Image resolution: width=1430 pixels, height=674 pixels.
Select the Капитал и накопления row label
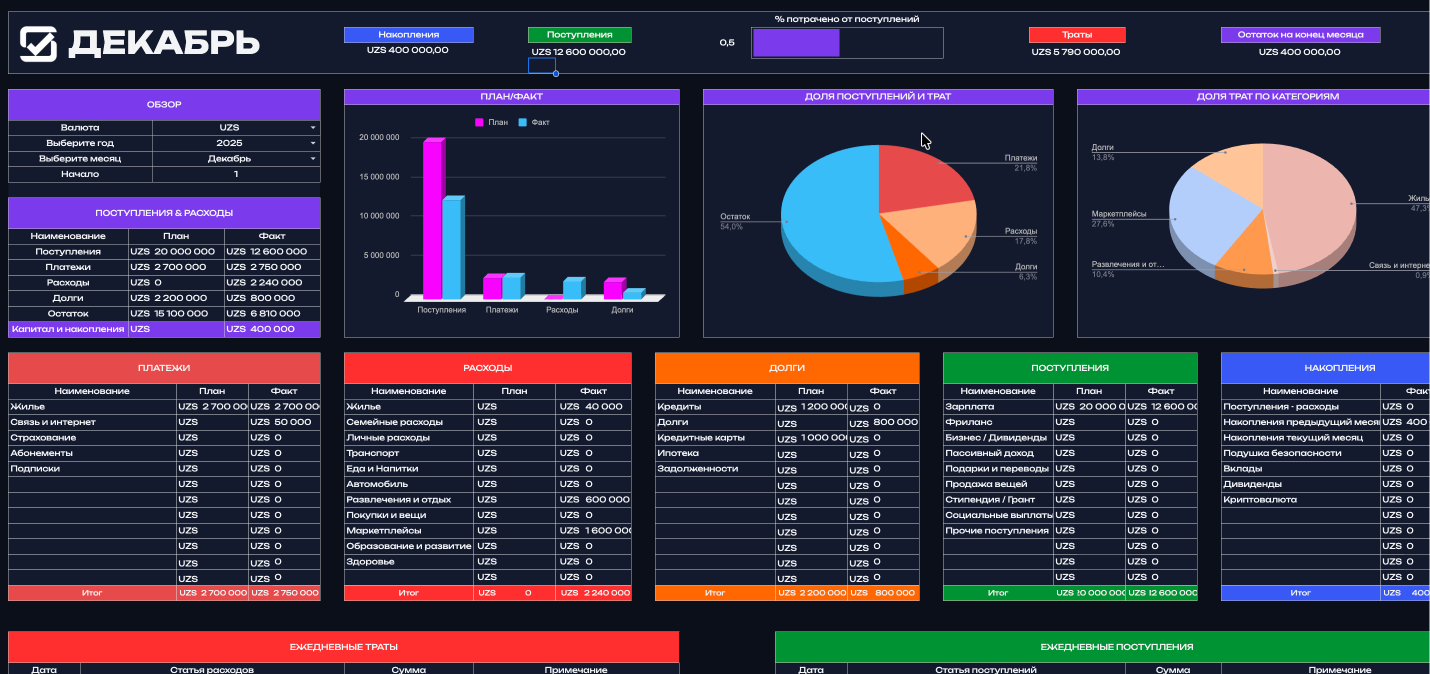(x=68, y=329)
